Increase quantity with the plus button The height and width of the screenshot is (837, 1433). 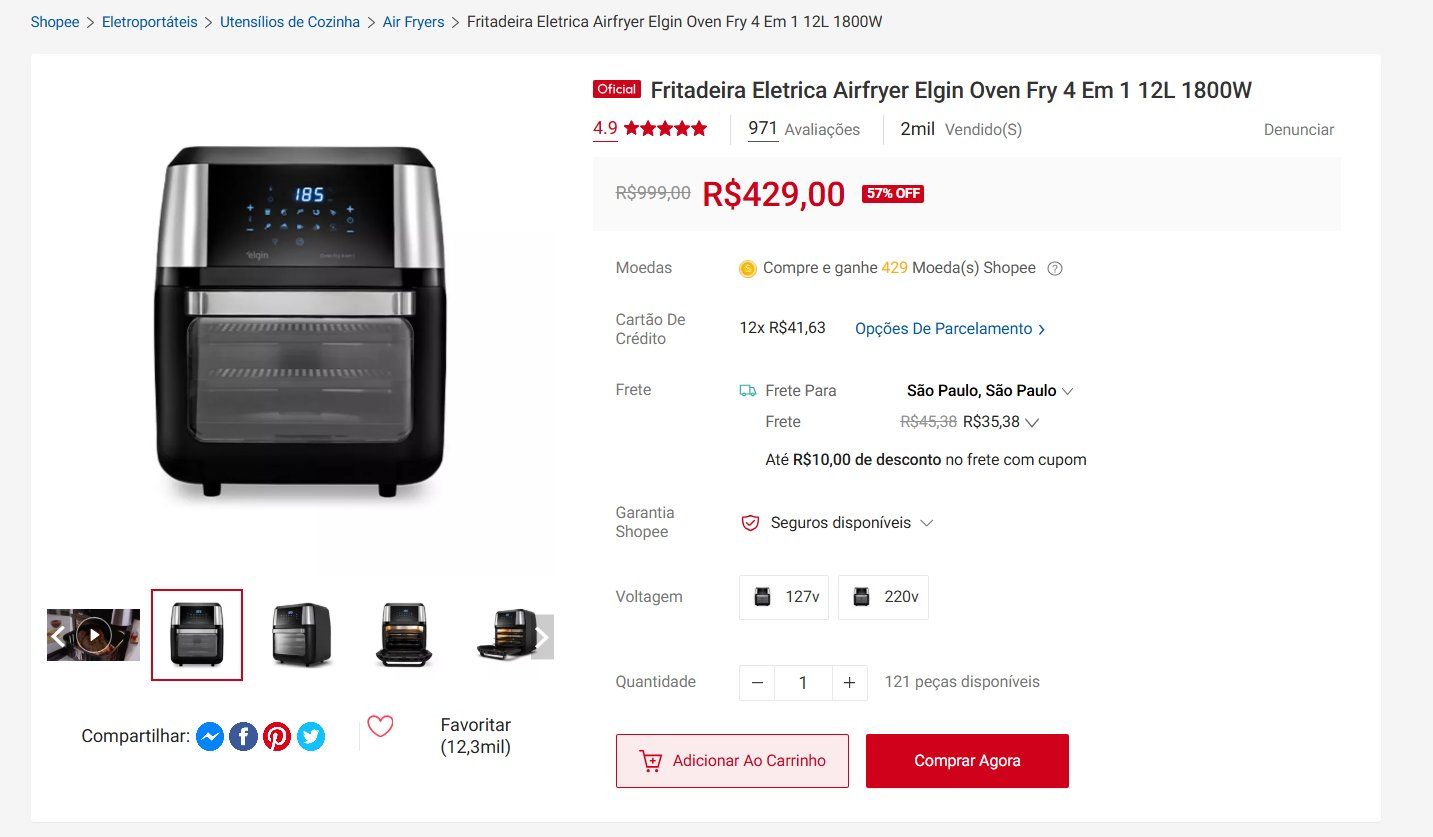[849, 683]
